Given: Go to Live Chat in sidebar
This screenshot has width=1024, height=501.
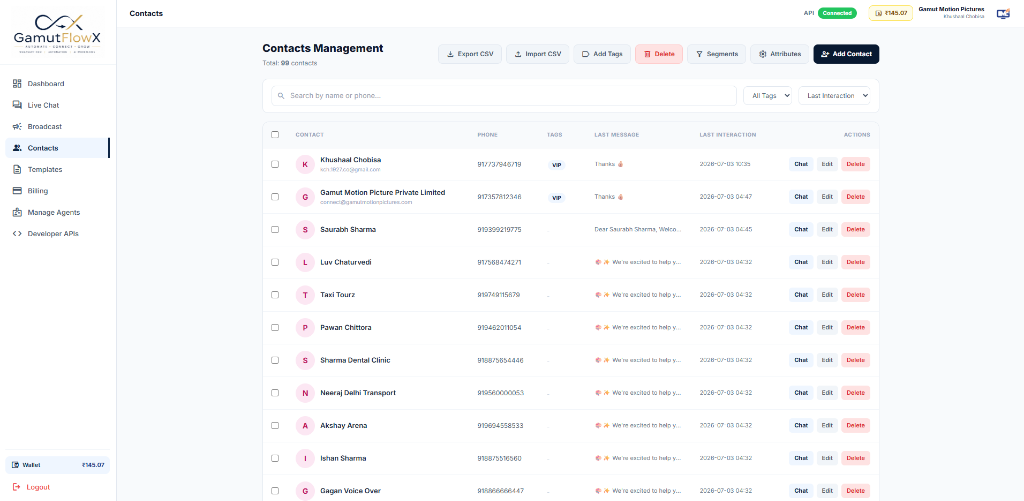Looking at the screenshot, I should [57, 105].
